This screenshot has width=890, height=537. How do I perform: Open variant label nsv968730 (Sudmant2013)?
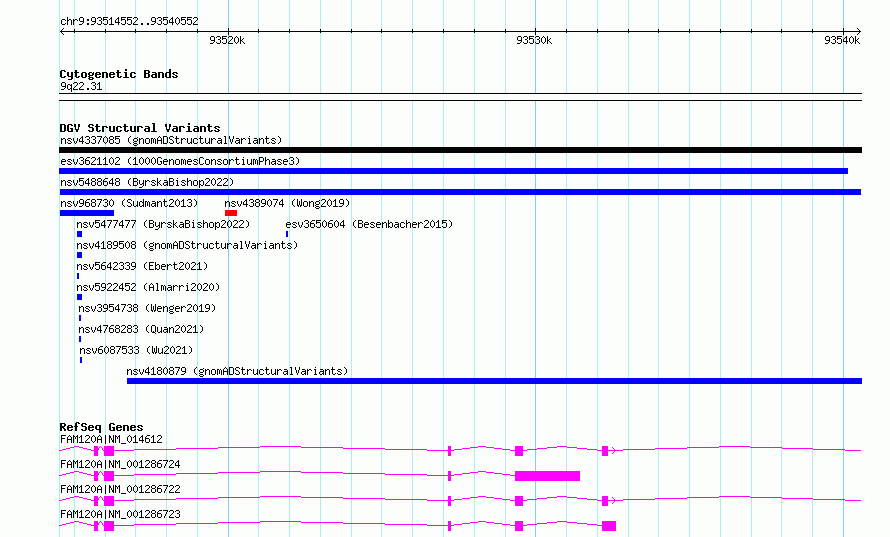pyautogui.click(x=129, y=203)
